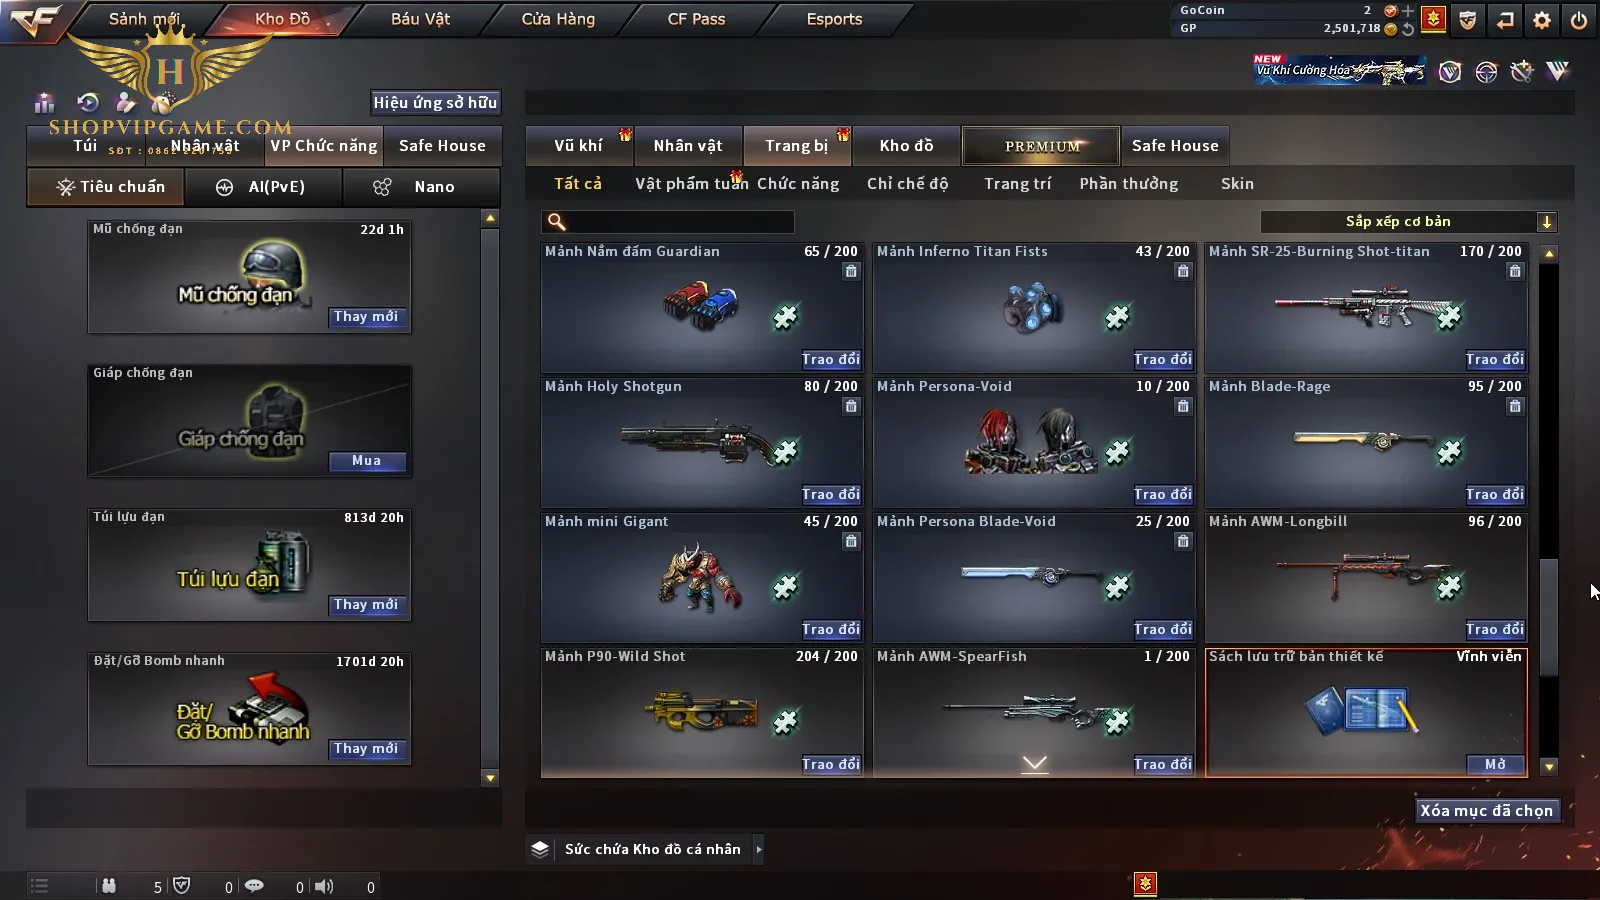Click Xóa mục đã chọn button
The image size is (1600, 900).
(1487, 811)
